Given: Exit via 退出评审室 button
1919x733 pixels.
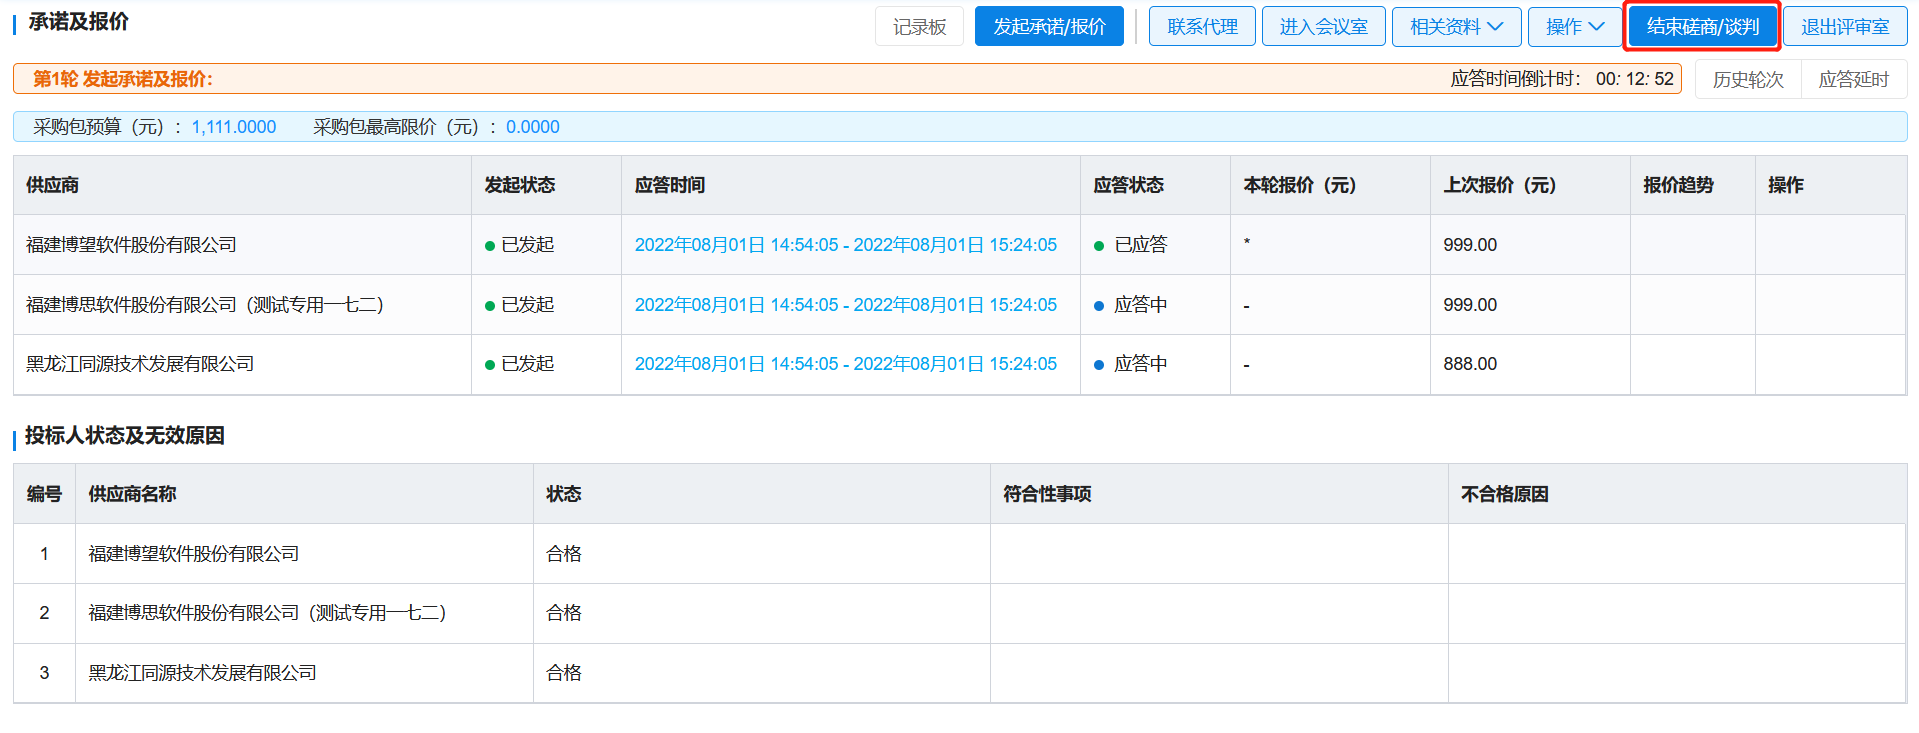Looking at the screenshot, I should pos(1845,27).
